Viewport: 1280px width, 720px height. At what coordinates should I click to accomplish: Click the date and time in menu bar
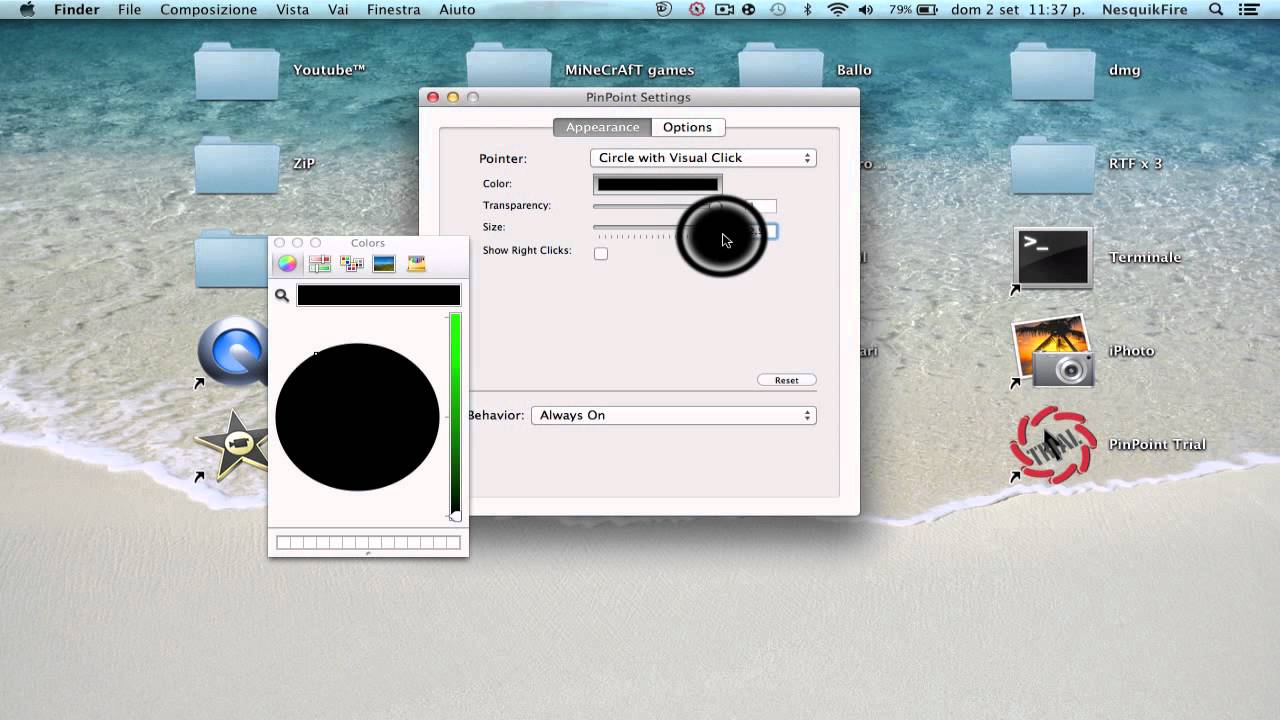[1018, 9]
